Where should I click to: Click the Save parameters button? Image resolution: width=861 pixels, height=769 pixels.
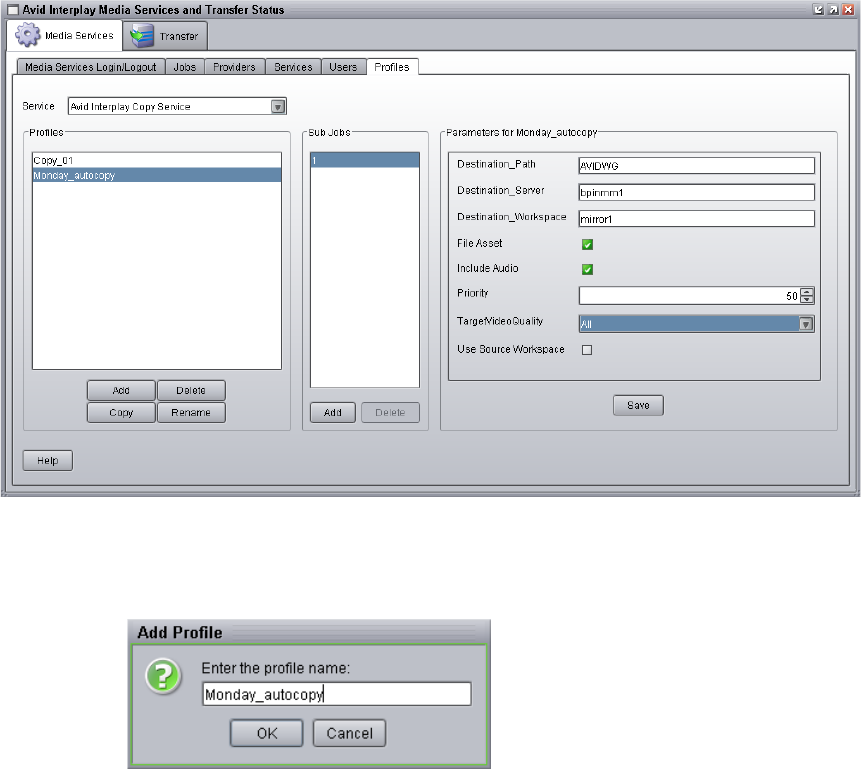coord(638,405)
